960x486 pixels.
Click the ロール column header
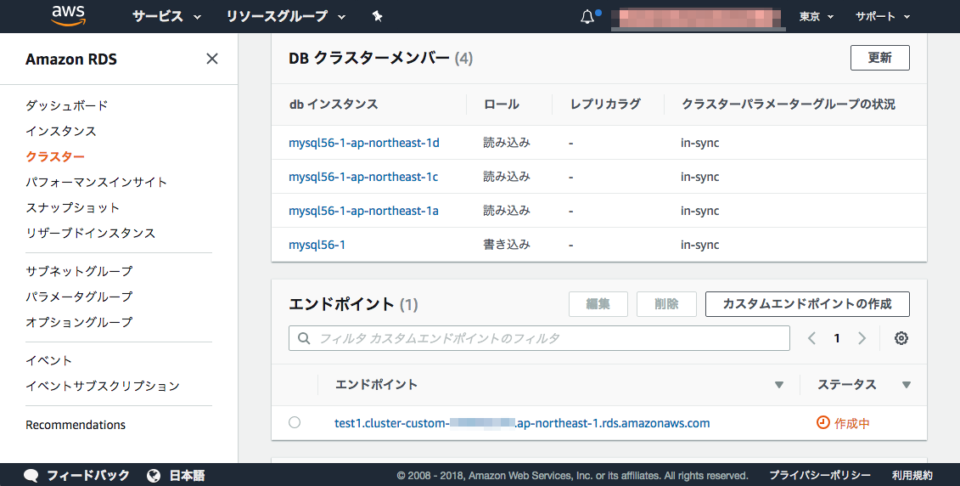tap(501, 104)
